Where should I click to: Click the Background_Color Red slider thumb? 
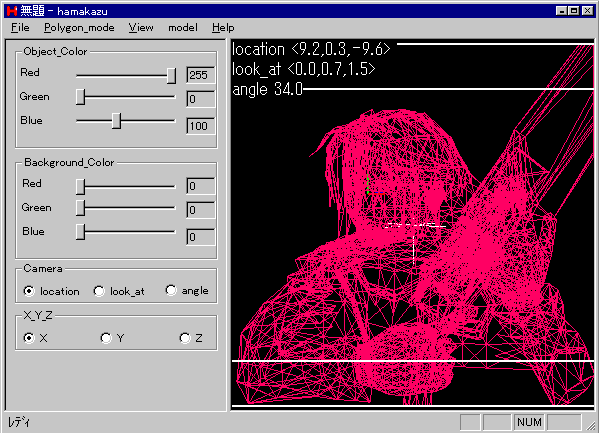click(80, 187)
